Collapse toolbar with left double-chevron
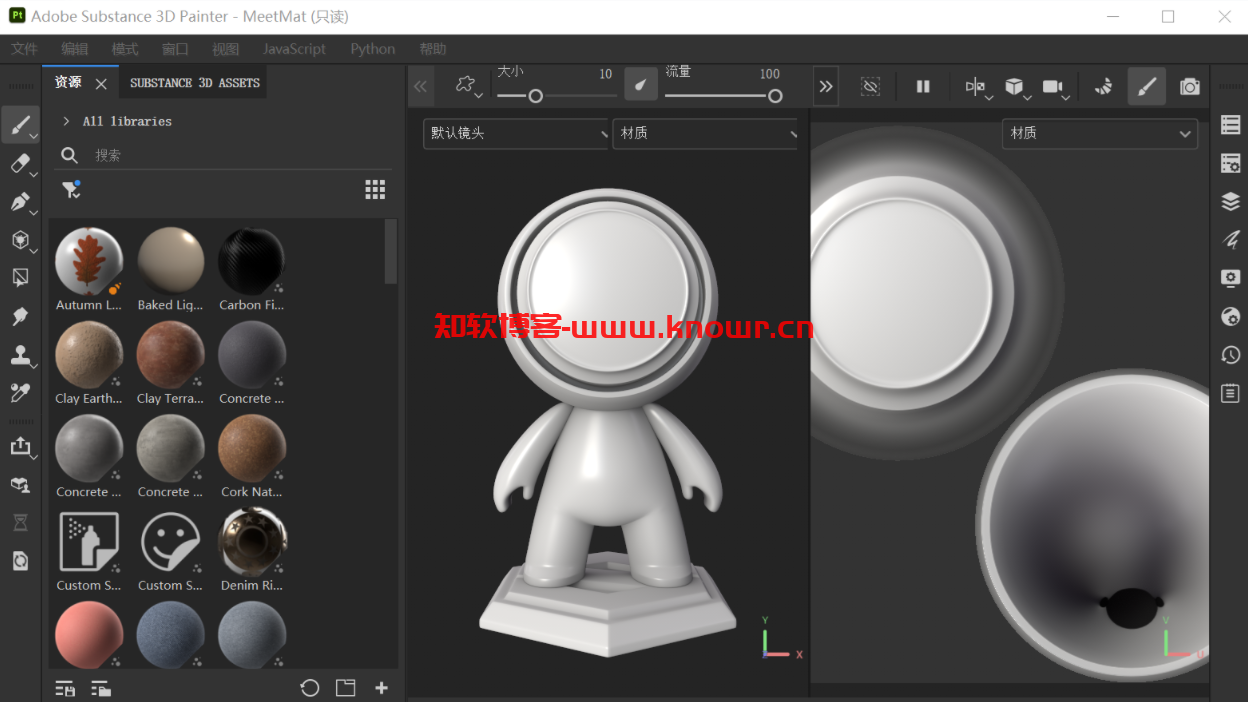 [421, 87]
